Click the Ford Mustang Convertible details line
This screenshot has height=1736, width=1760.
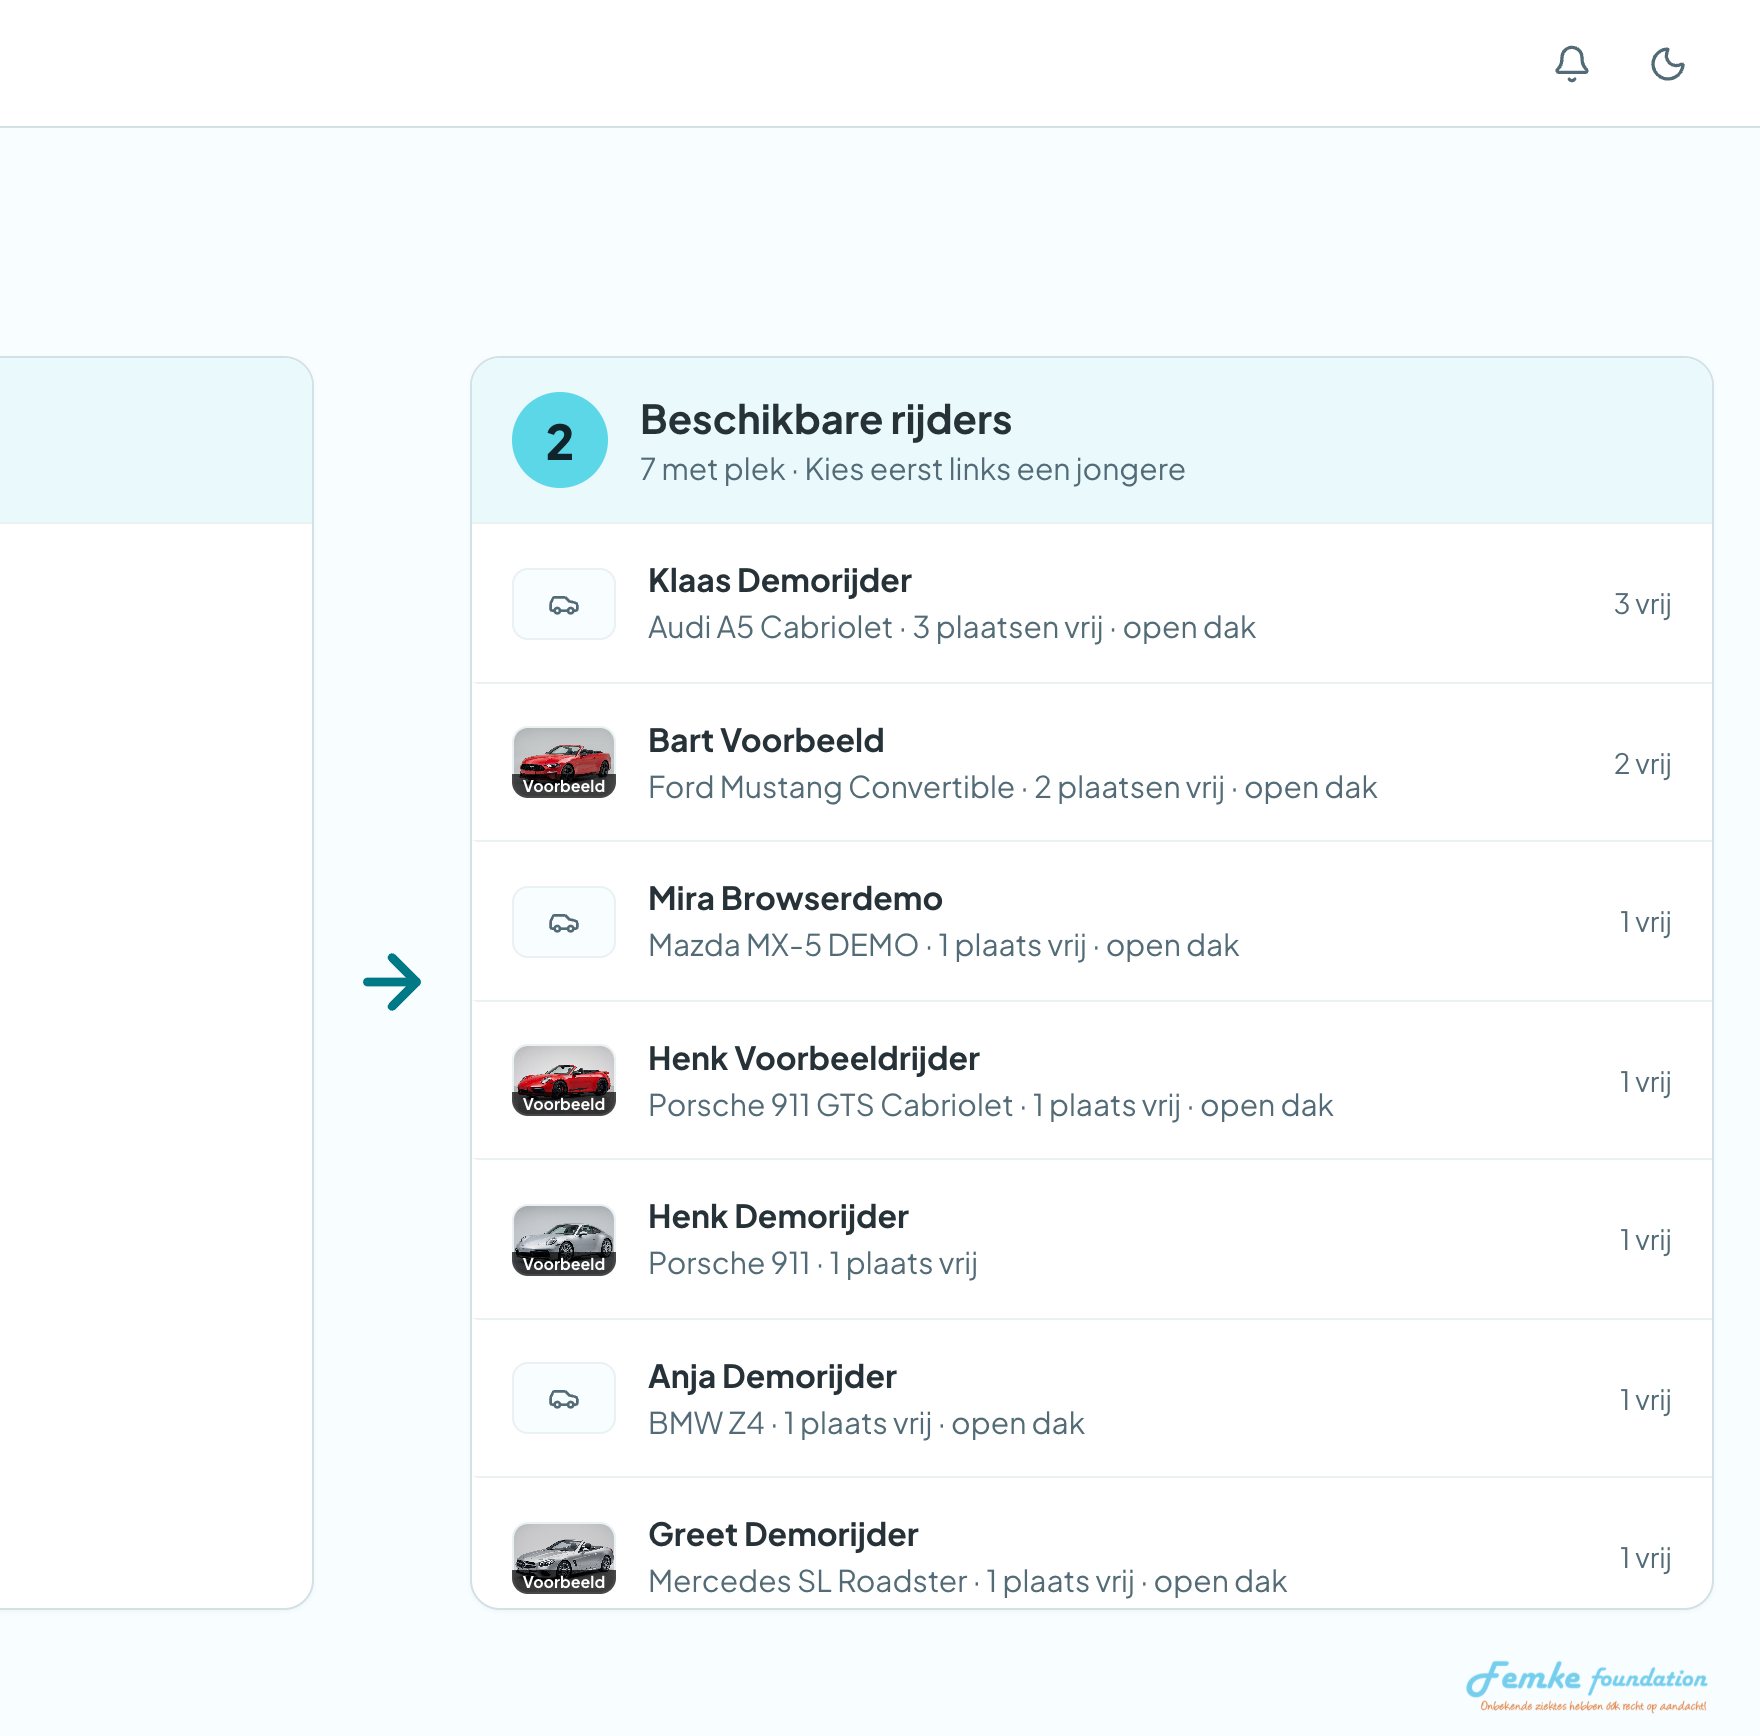(1013, 787)
